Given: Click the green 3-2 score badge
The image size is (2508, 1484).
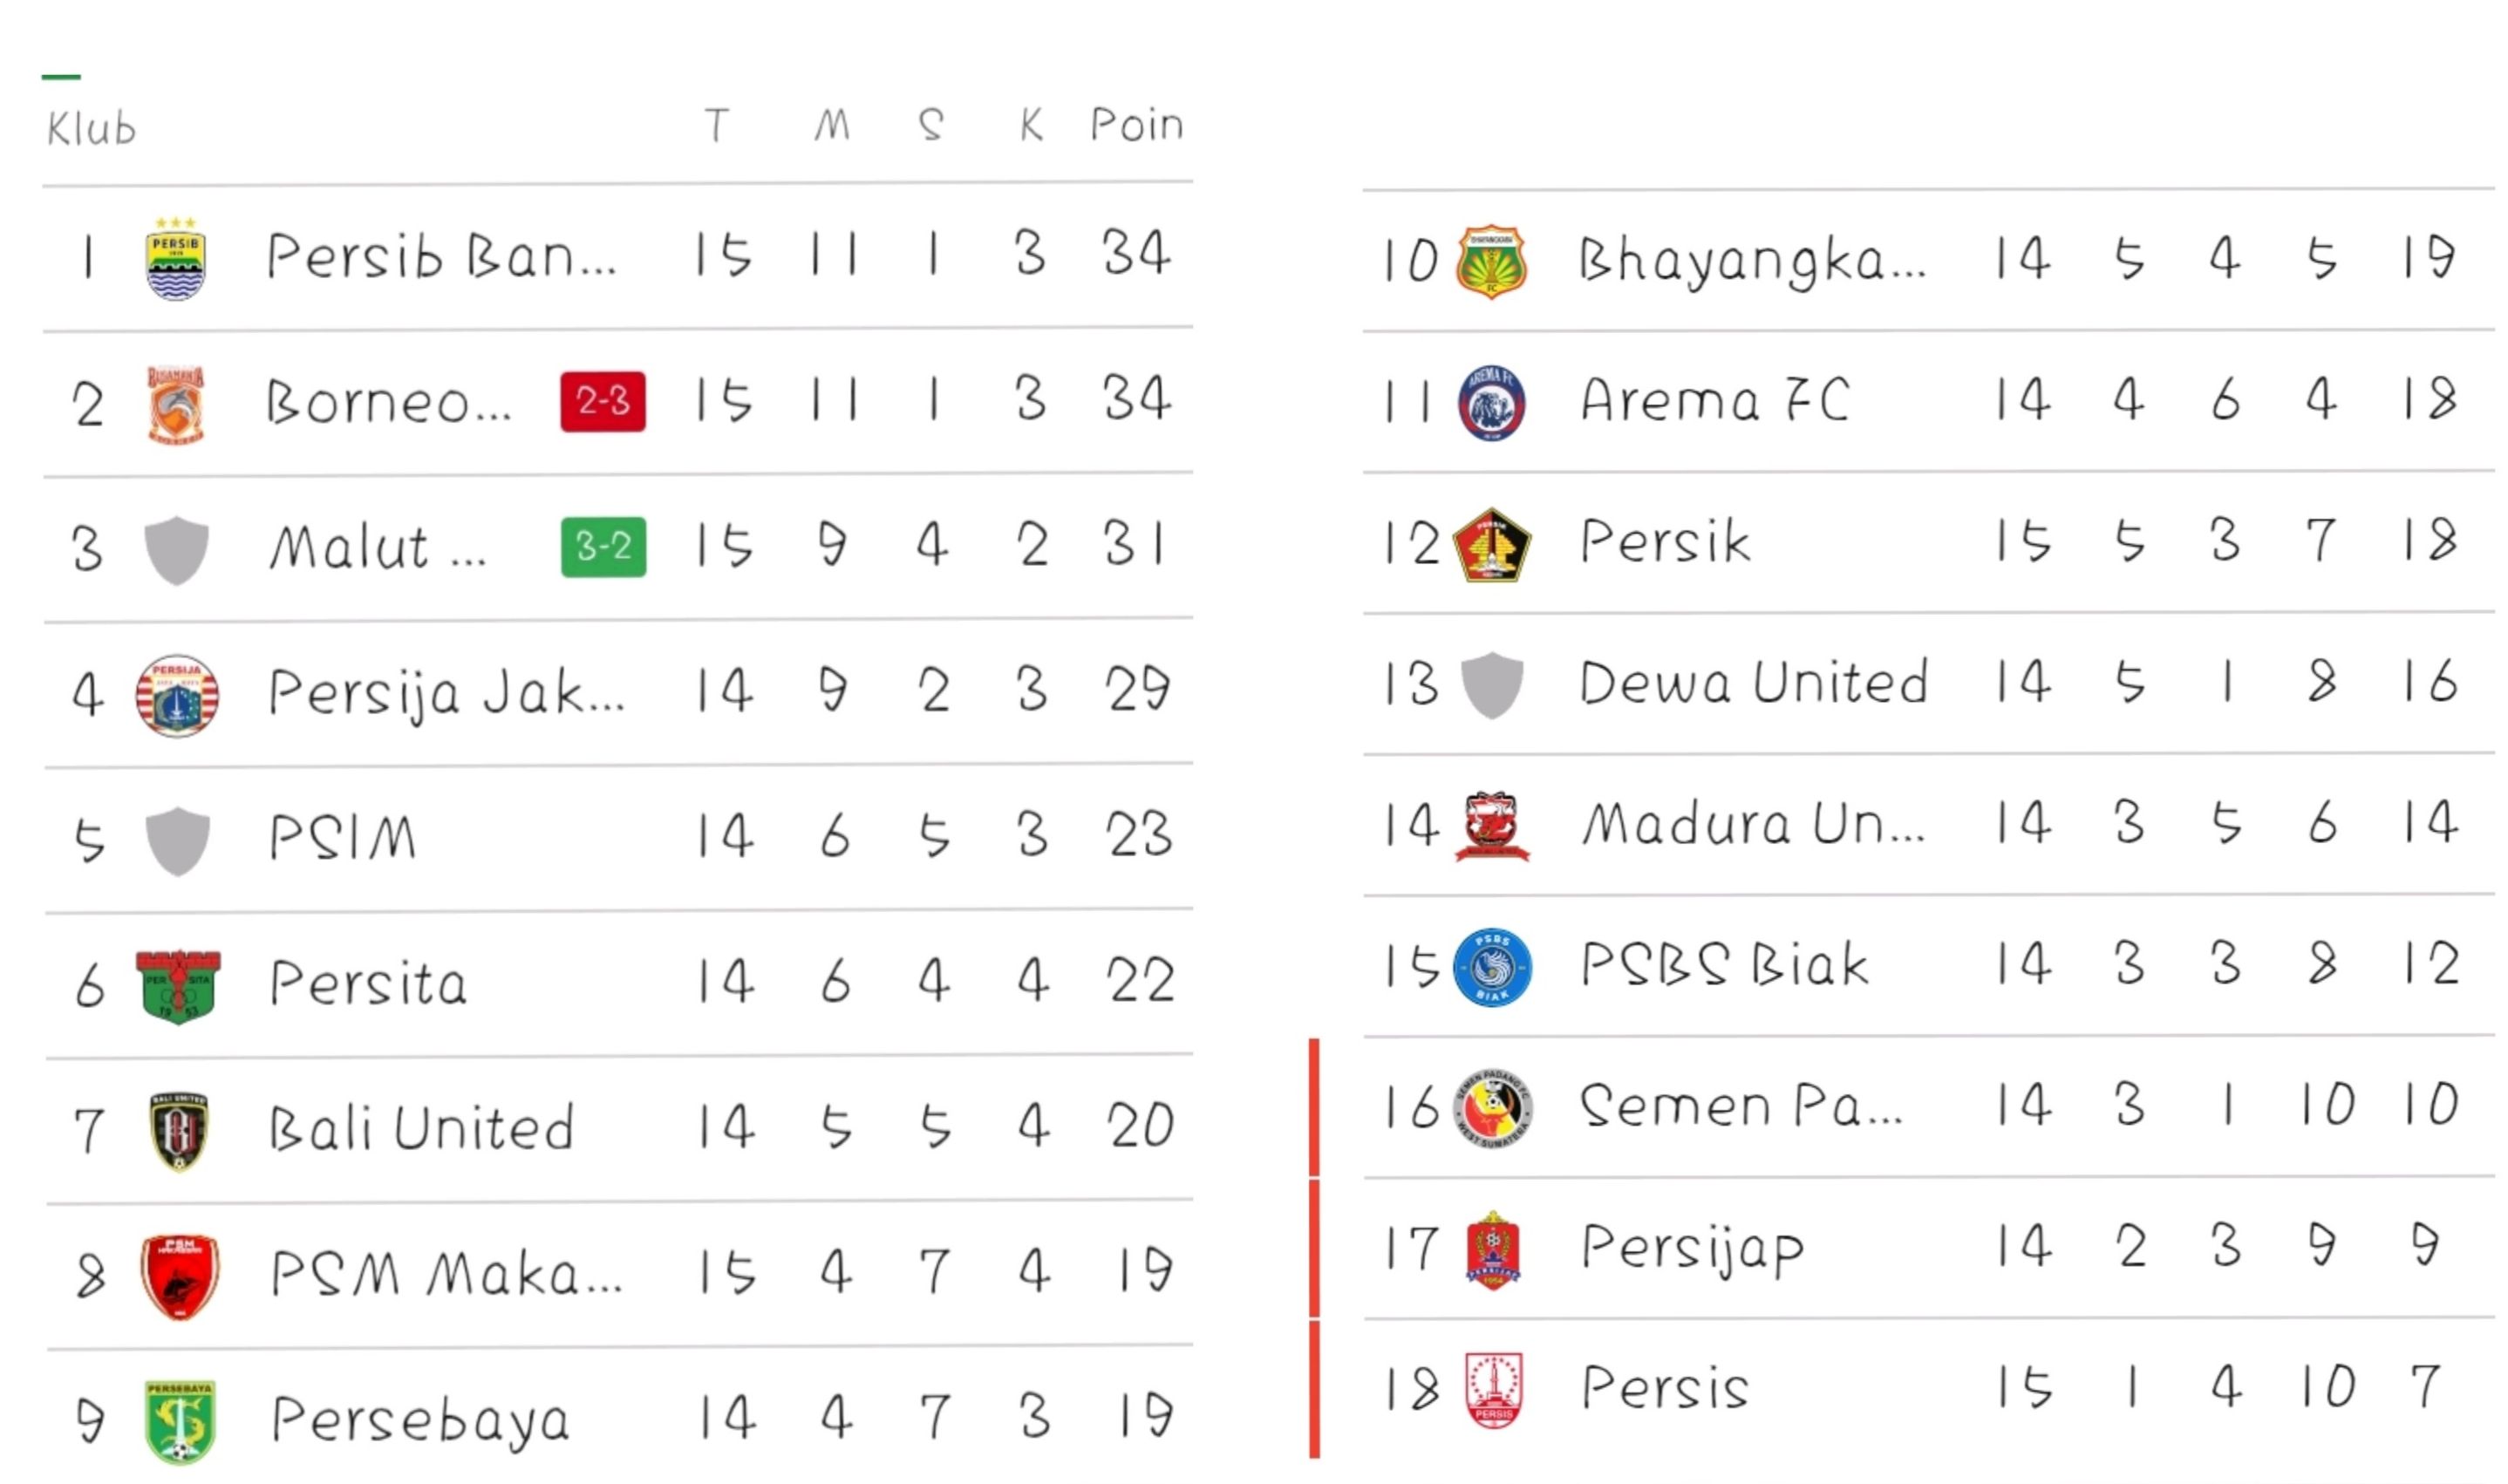Looking at the screenshot, I should pos(603,547).
